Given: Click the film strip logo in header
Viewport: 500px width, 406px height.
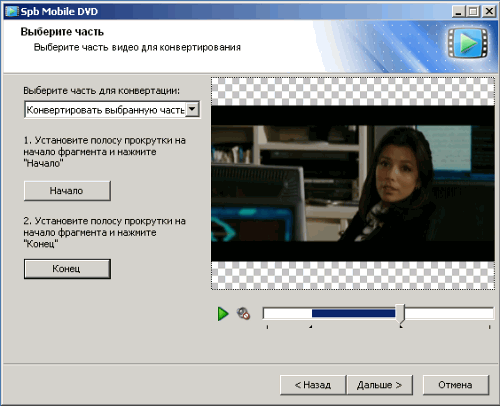Looking at the screenshot, I should [x=468, y=43].
